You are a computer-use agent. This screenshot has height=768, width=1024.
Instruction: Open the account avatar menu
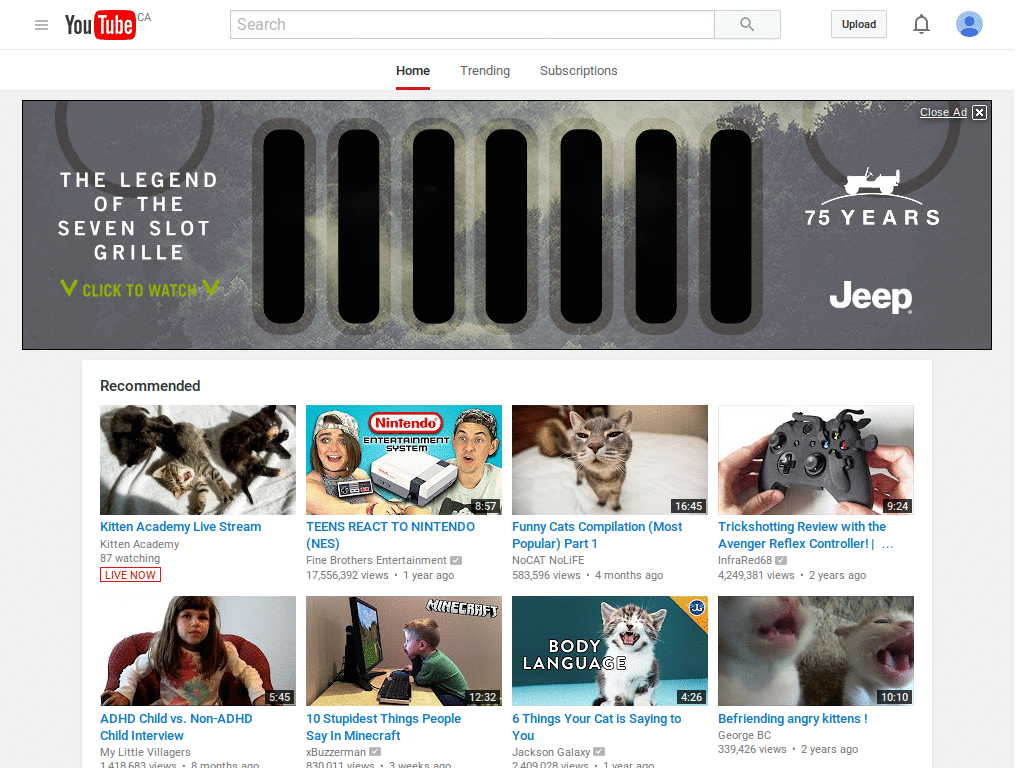click(969, 24)
